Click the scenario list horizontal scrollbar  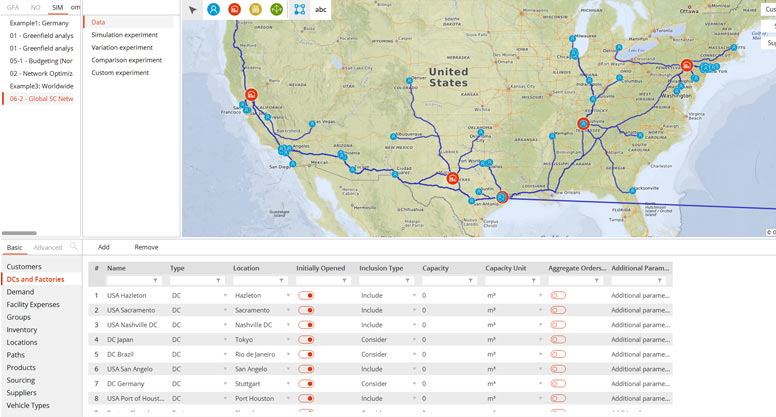point(19,233)
